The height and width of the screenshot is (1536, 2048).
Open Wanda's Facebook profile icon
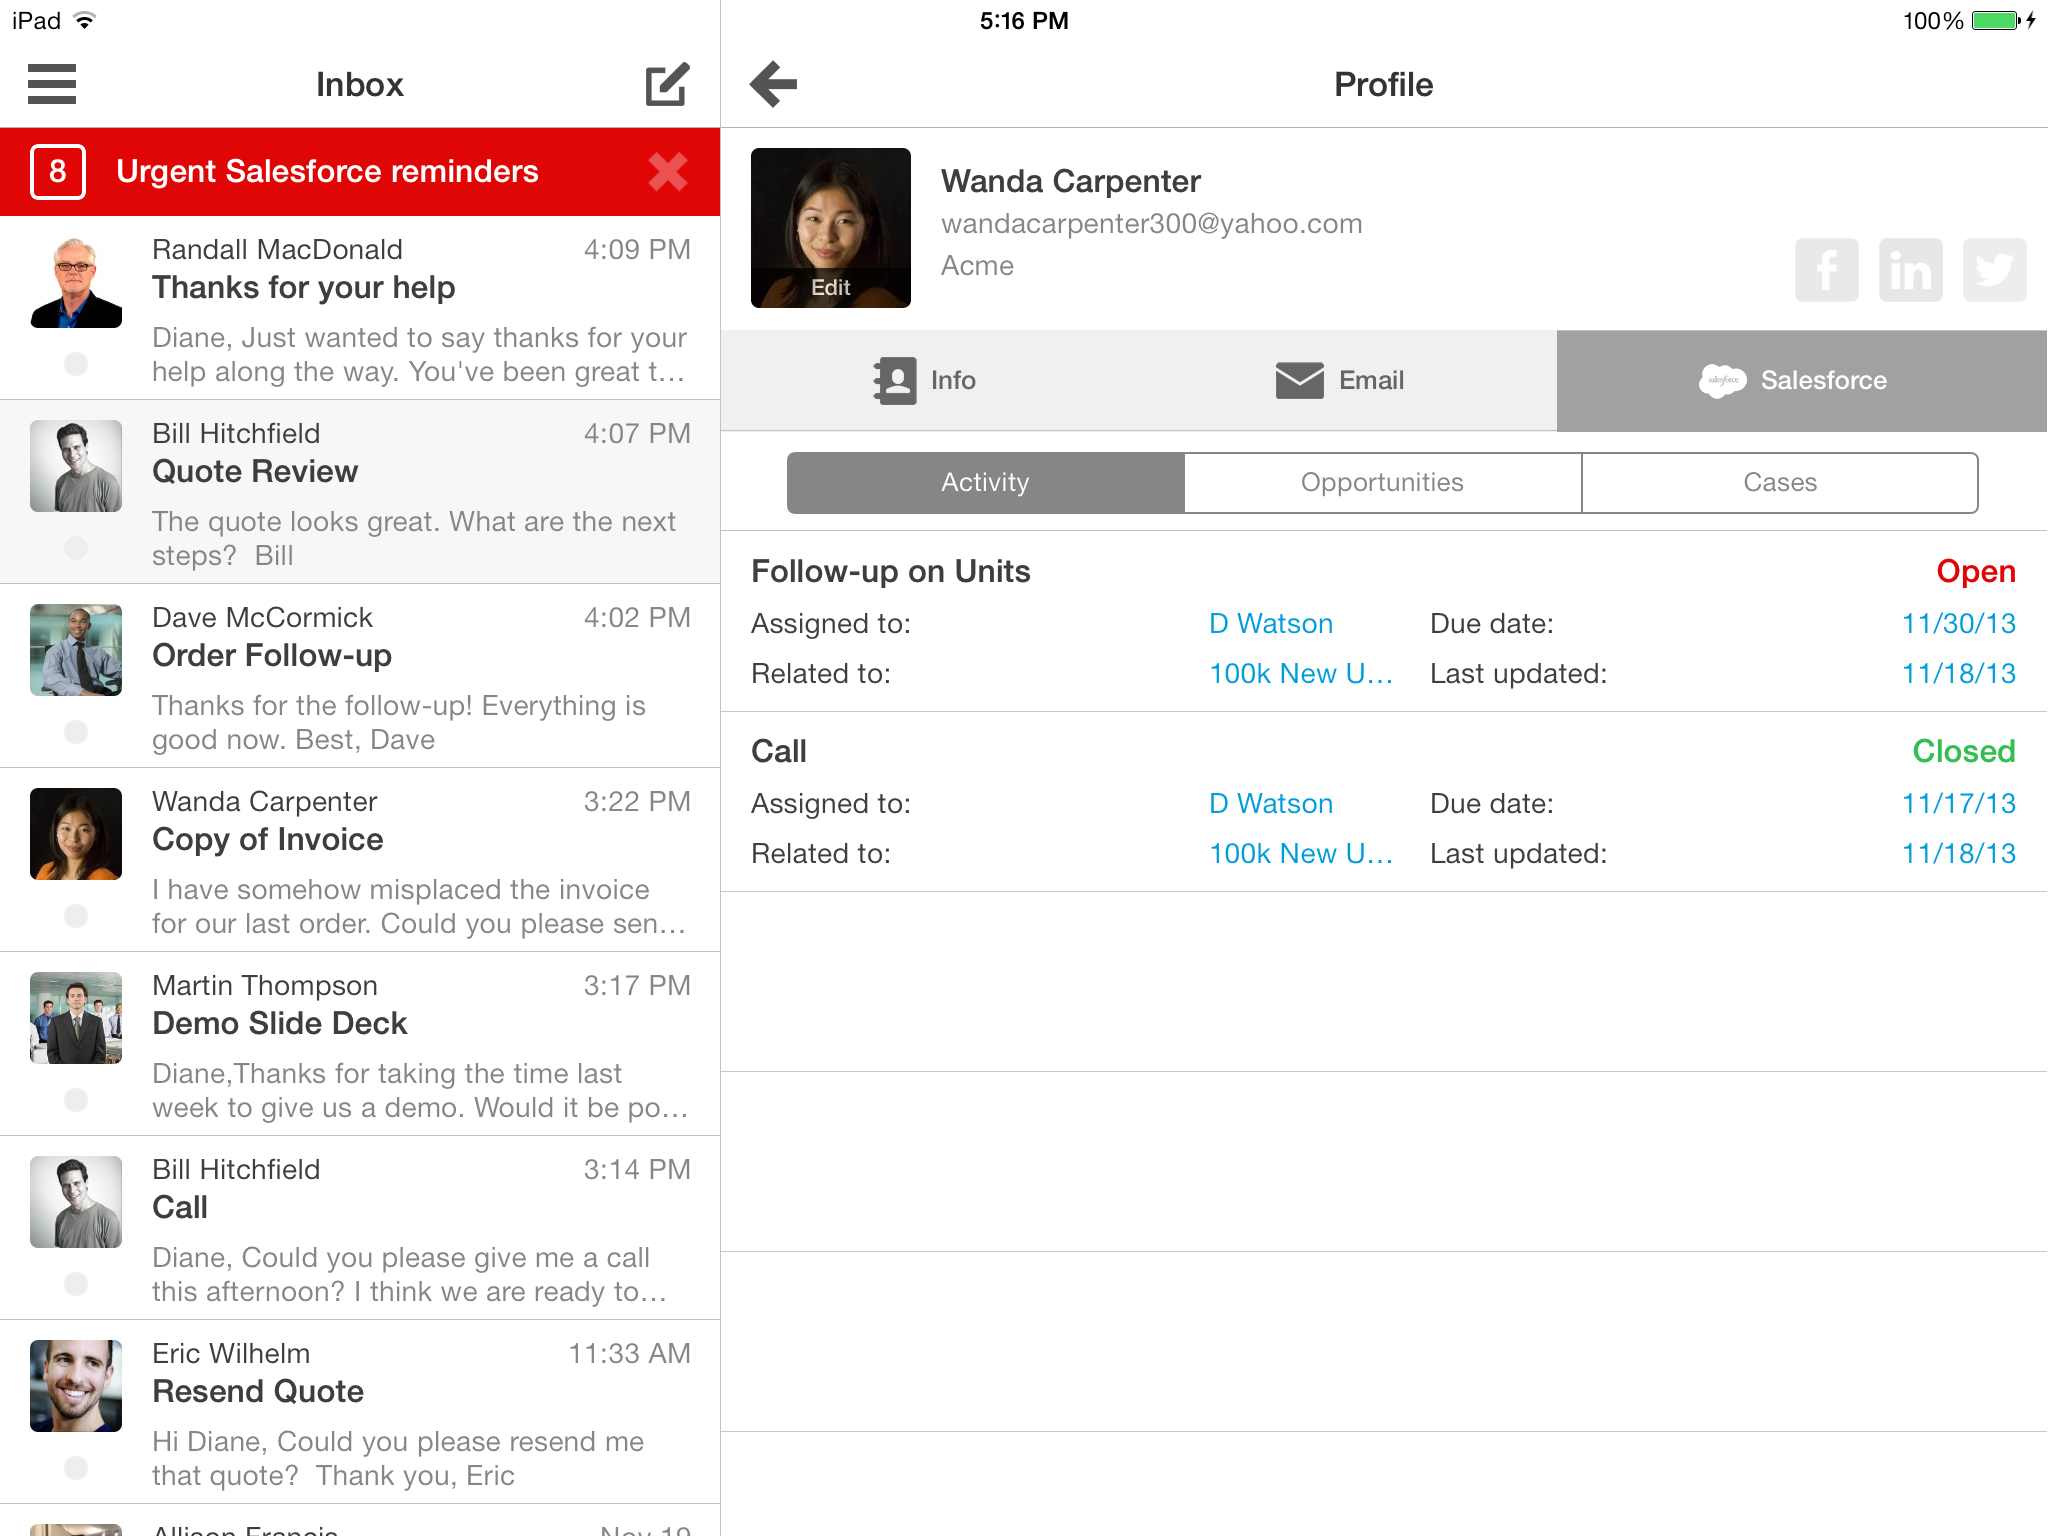(1826, 270)
